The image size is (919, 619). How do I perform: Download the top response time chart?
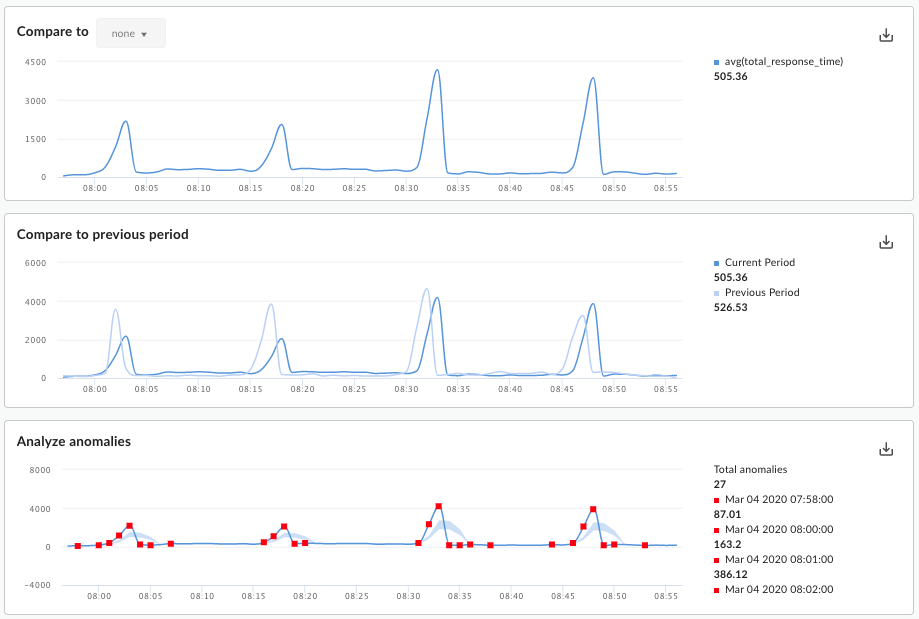click(x=885, y=34)
